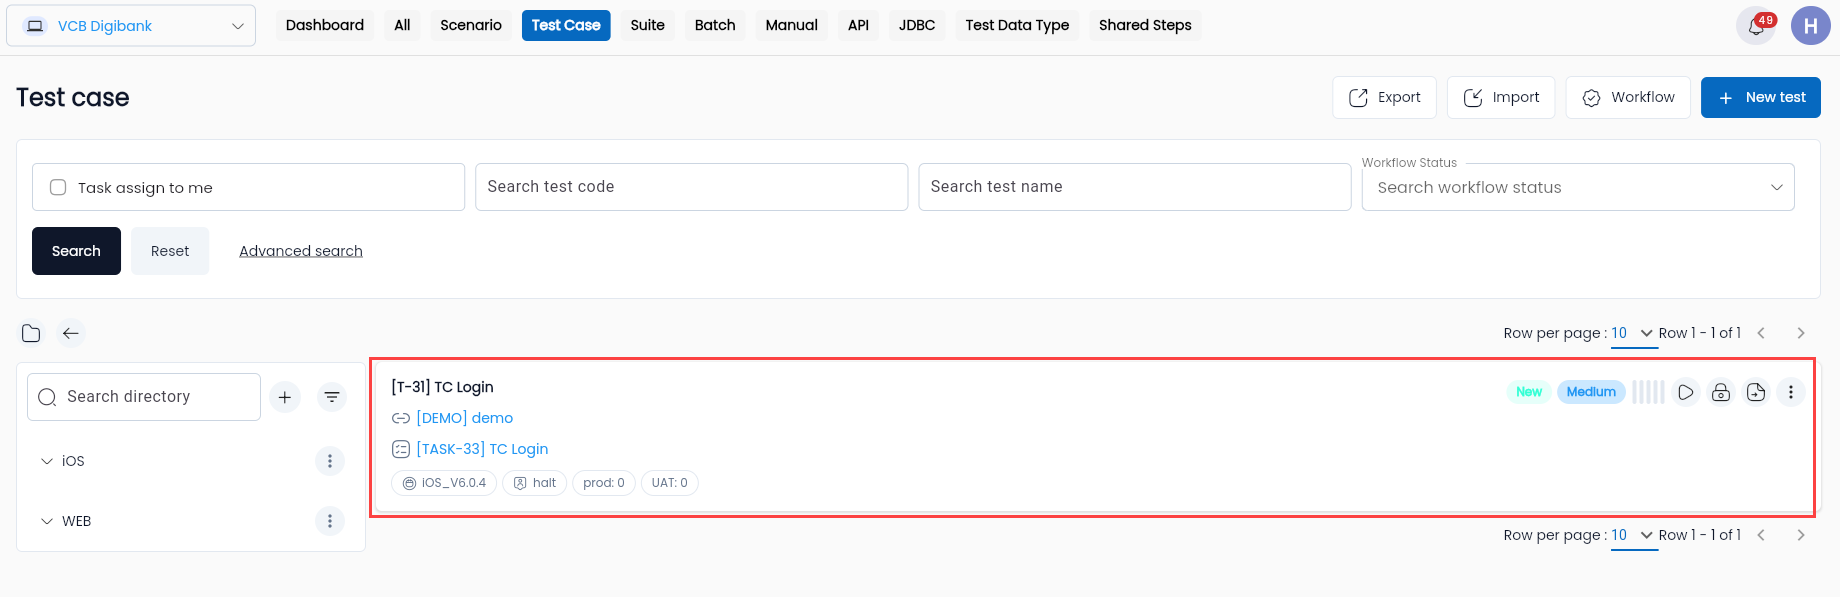Click the folder icon above the directory panel
The image size is (1840, 597).
[31, 333]
